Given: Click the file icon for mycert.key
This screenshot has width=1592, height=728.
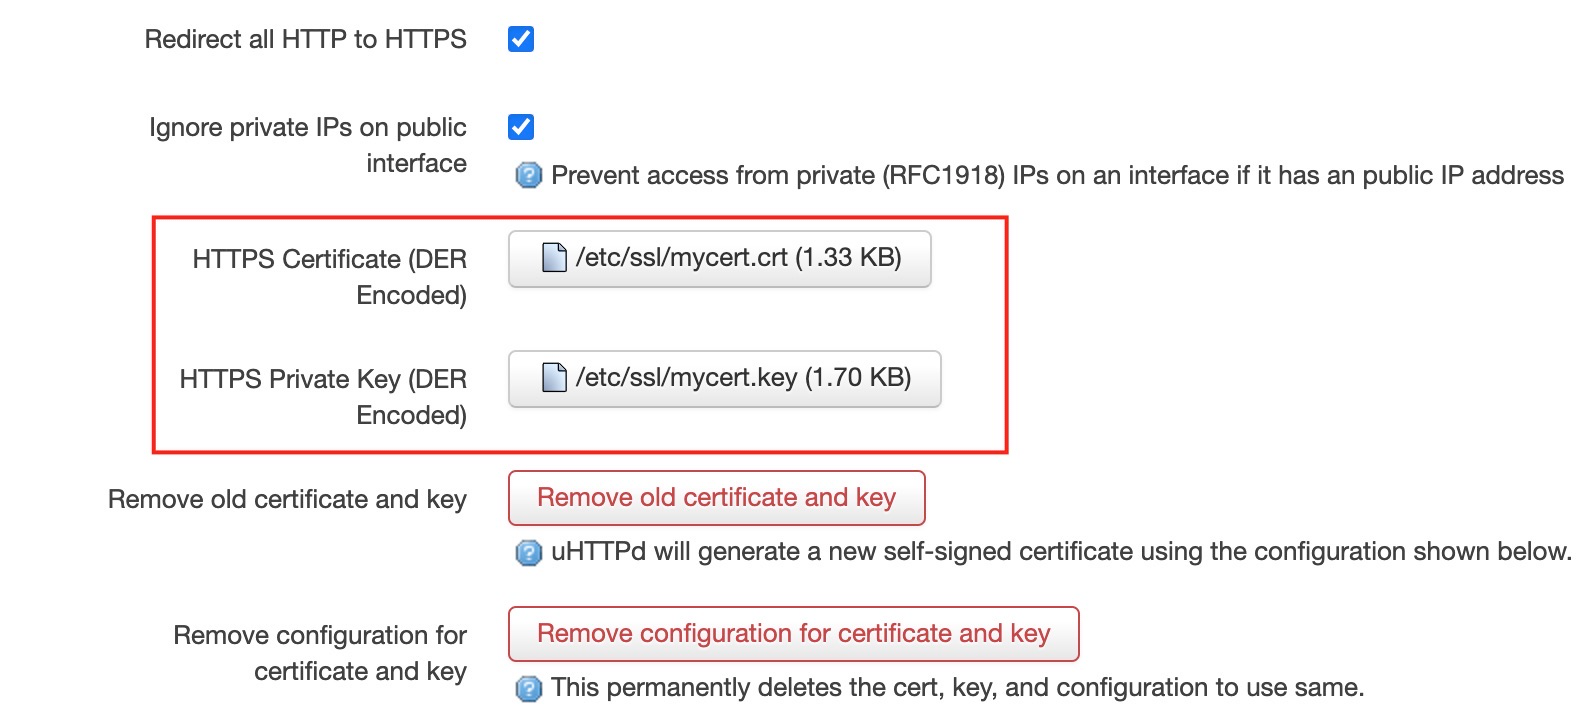Looking at the screenshot, I should (x=554, y=378).
